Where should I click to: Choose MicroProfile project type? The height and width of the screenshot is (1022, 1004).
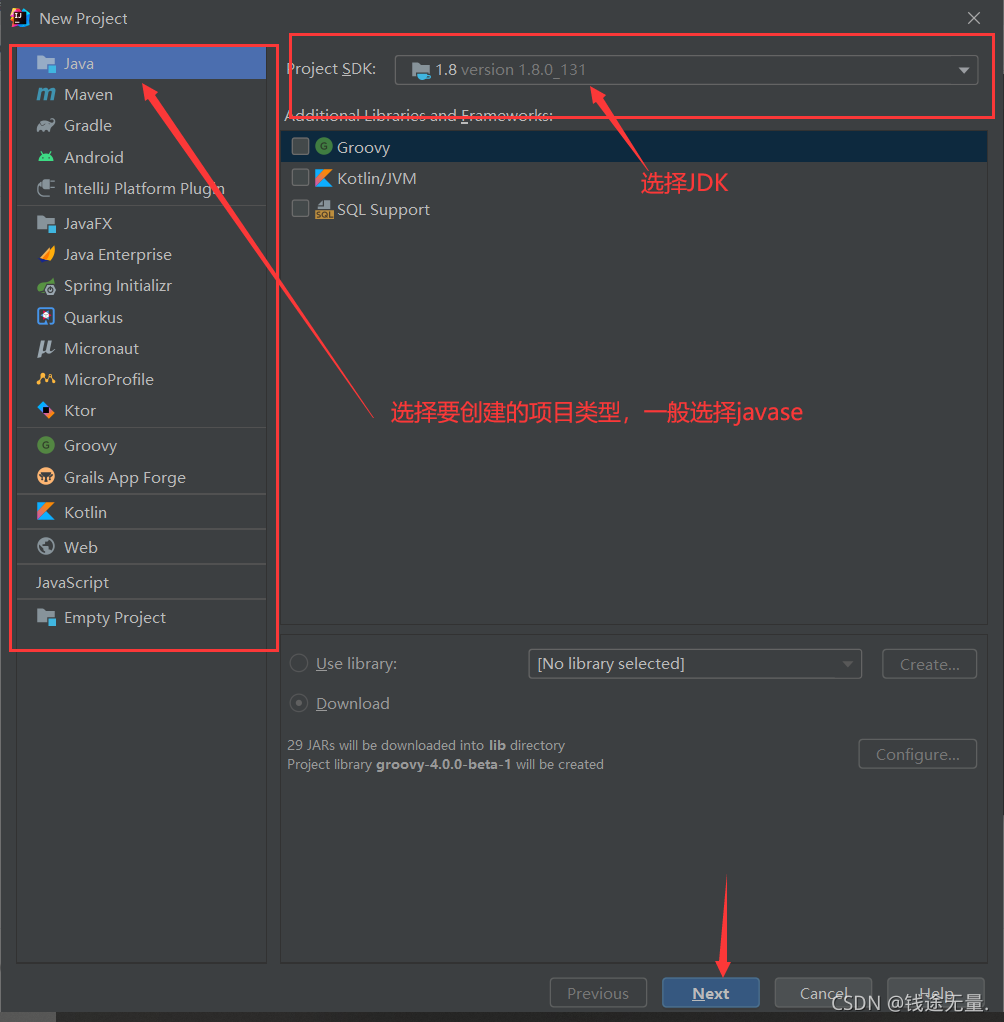141,379
